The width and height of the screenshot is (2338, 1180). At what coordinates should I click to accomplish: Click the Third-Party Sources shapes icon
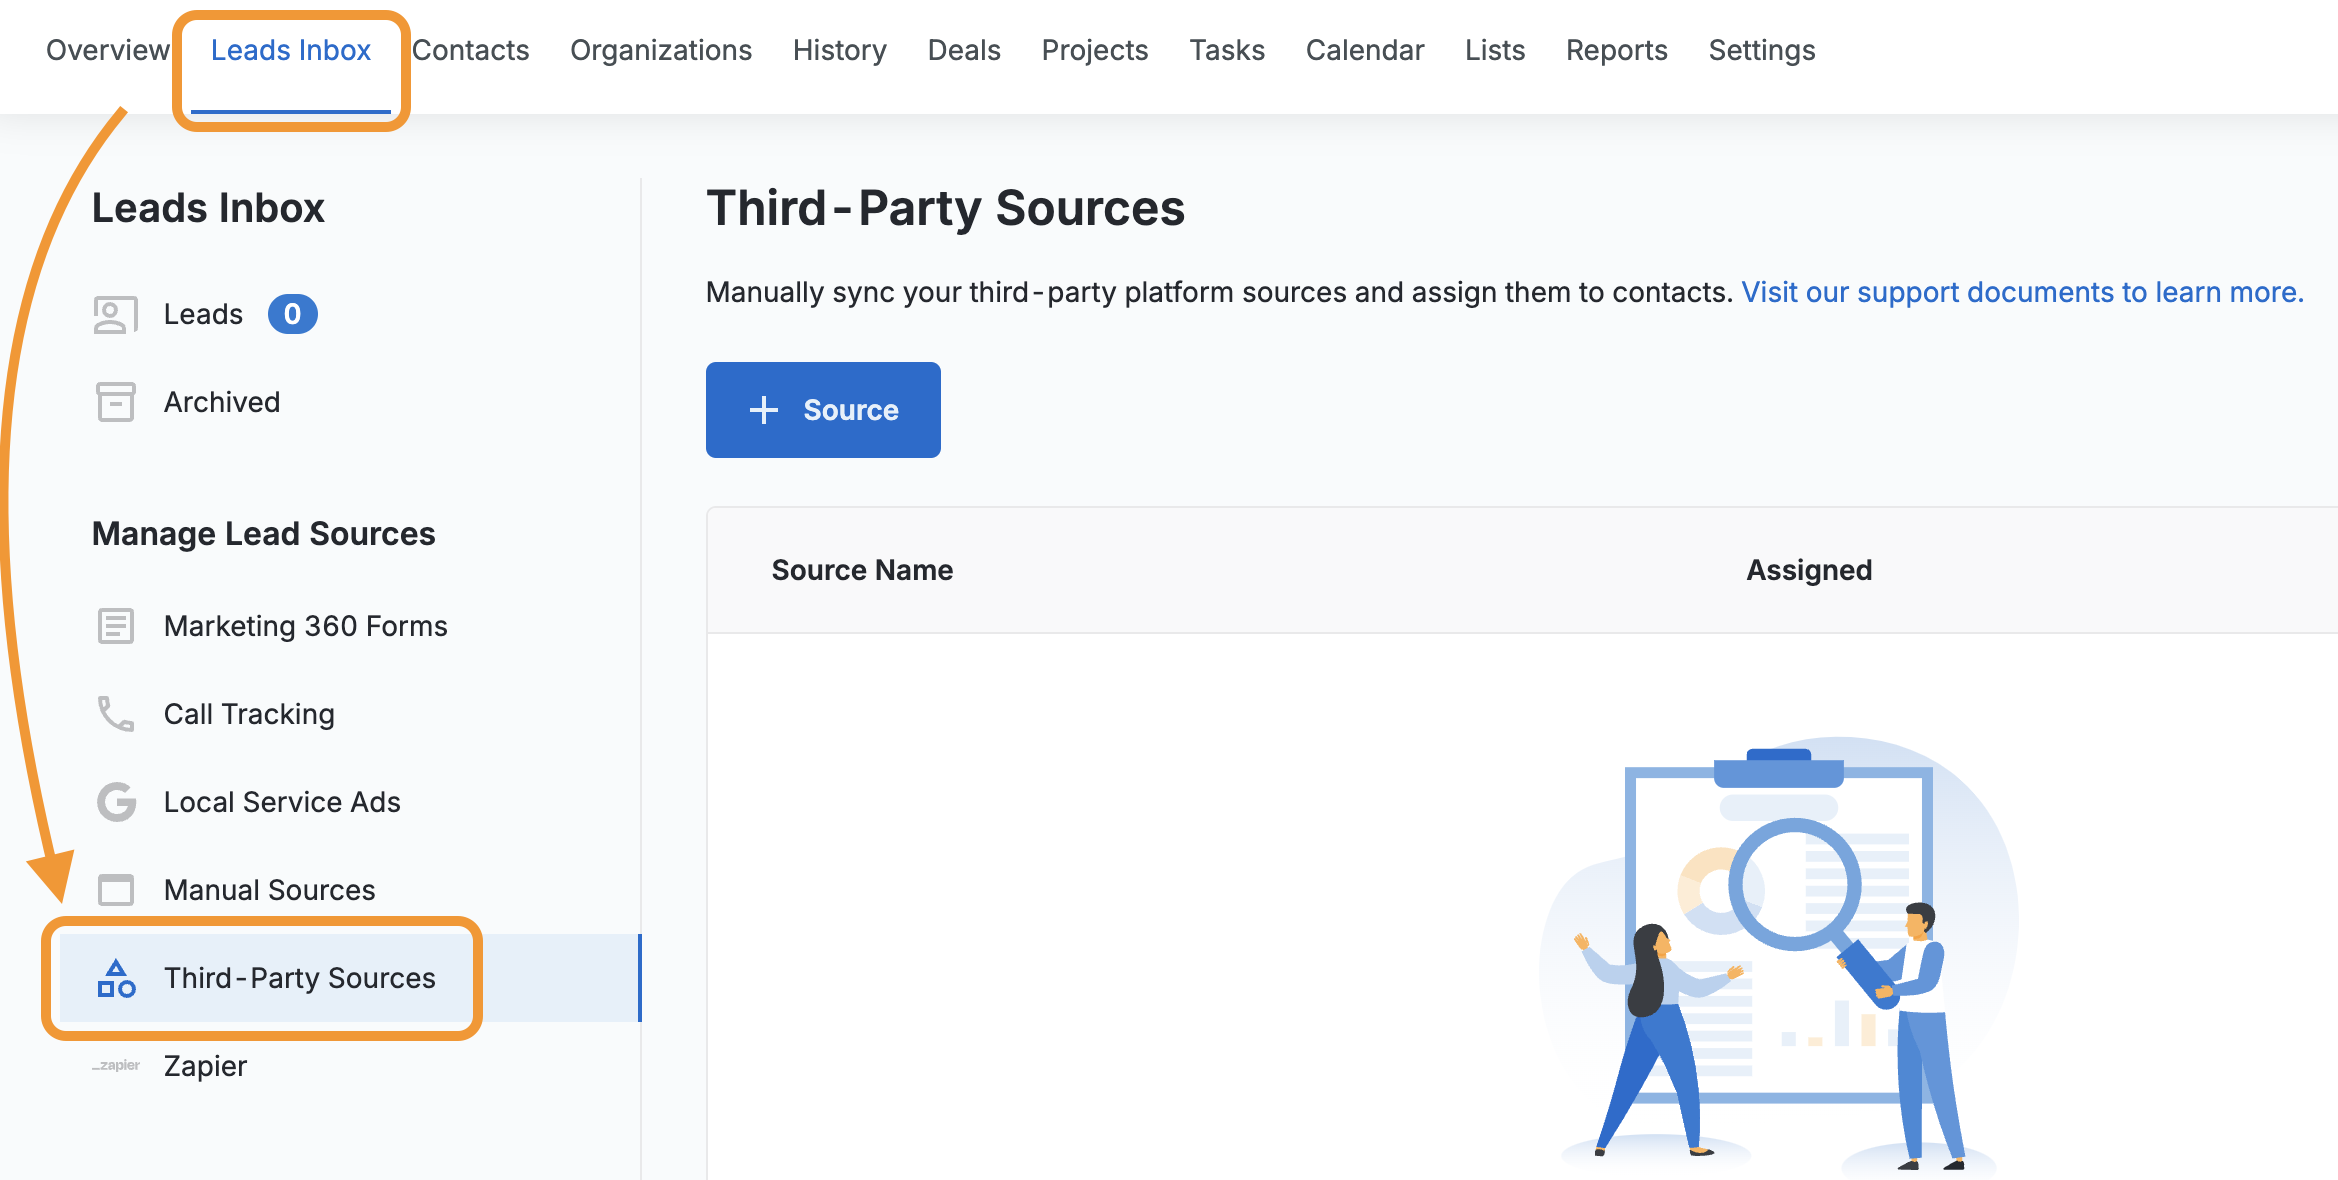coord(116,978)
